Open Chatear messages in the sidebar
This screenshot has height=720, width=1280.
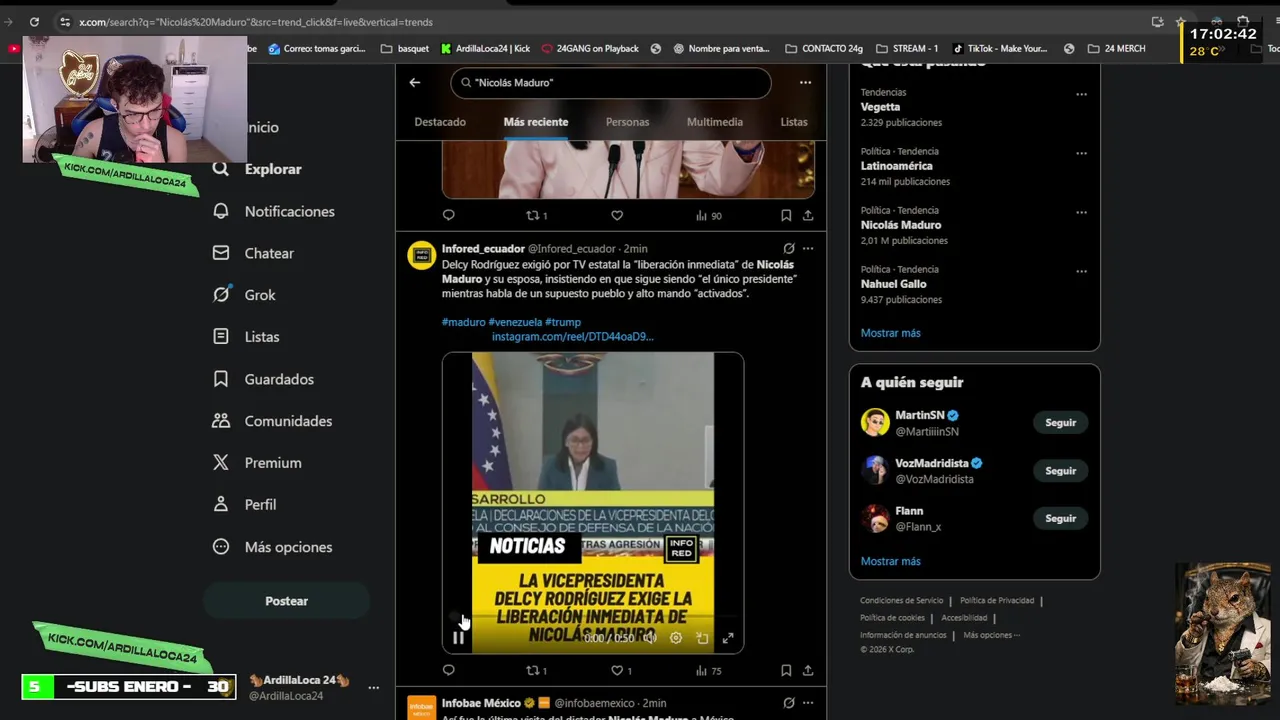(253, 253)
